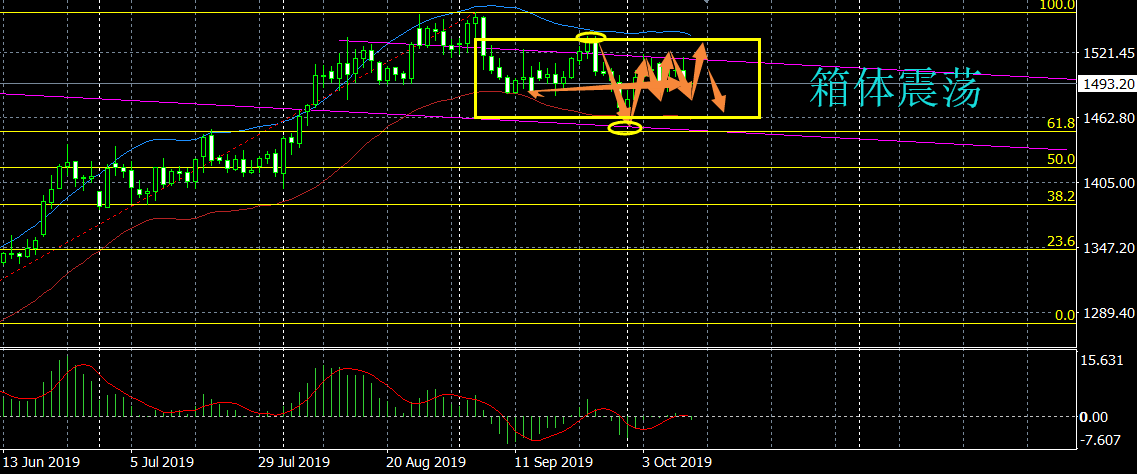The width and height of the screenshot is (1137, 474).
Task: Select the Fibonacci 38.2 level label
Action: [1062, 196]
